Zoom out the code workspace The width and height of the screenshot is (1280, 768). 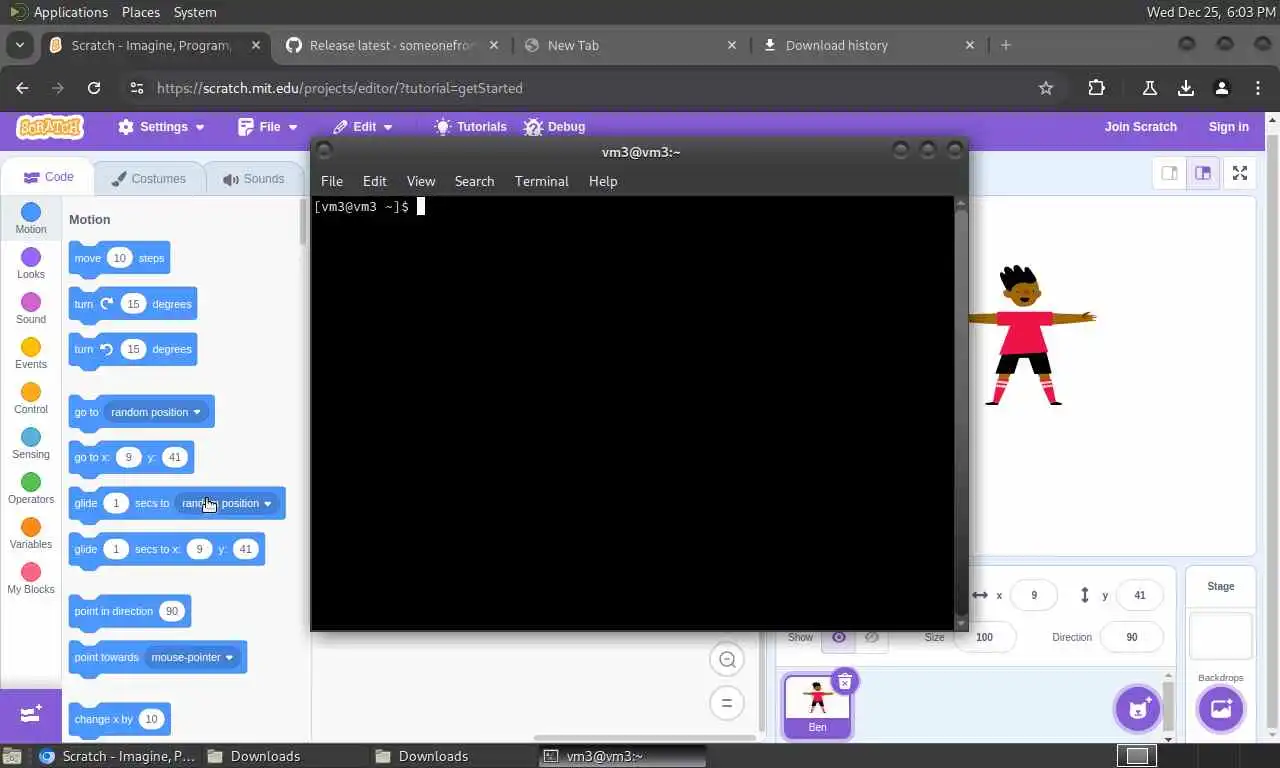point(728,659)
